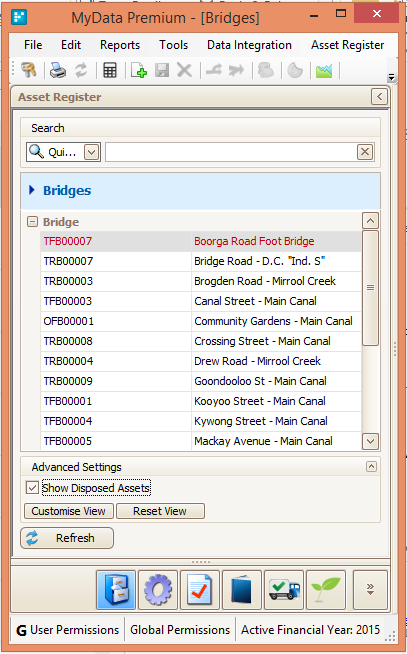Click Global Permissions in status bar

point(180,630)
